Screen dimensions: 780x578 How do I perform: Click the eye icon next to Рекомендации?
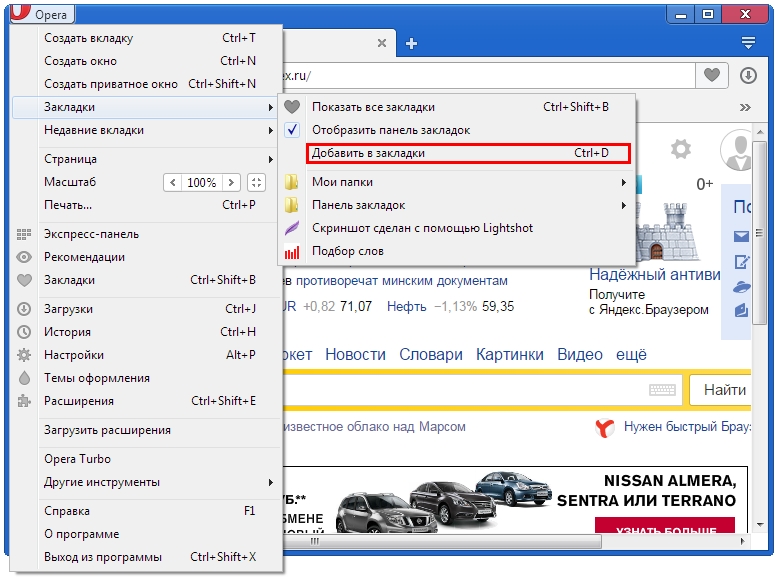24,257
